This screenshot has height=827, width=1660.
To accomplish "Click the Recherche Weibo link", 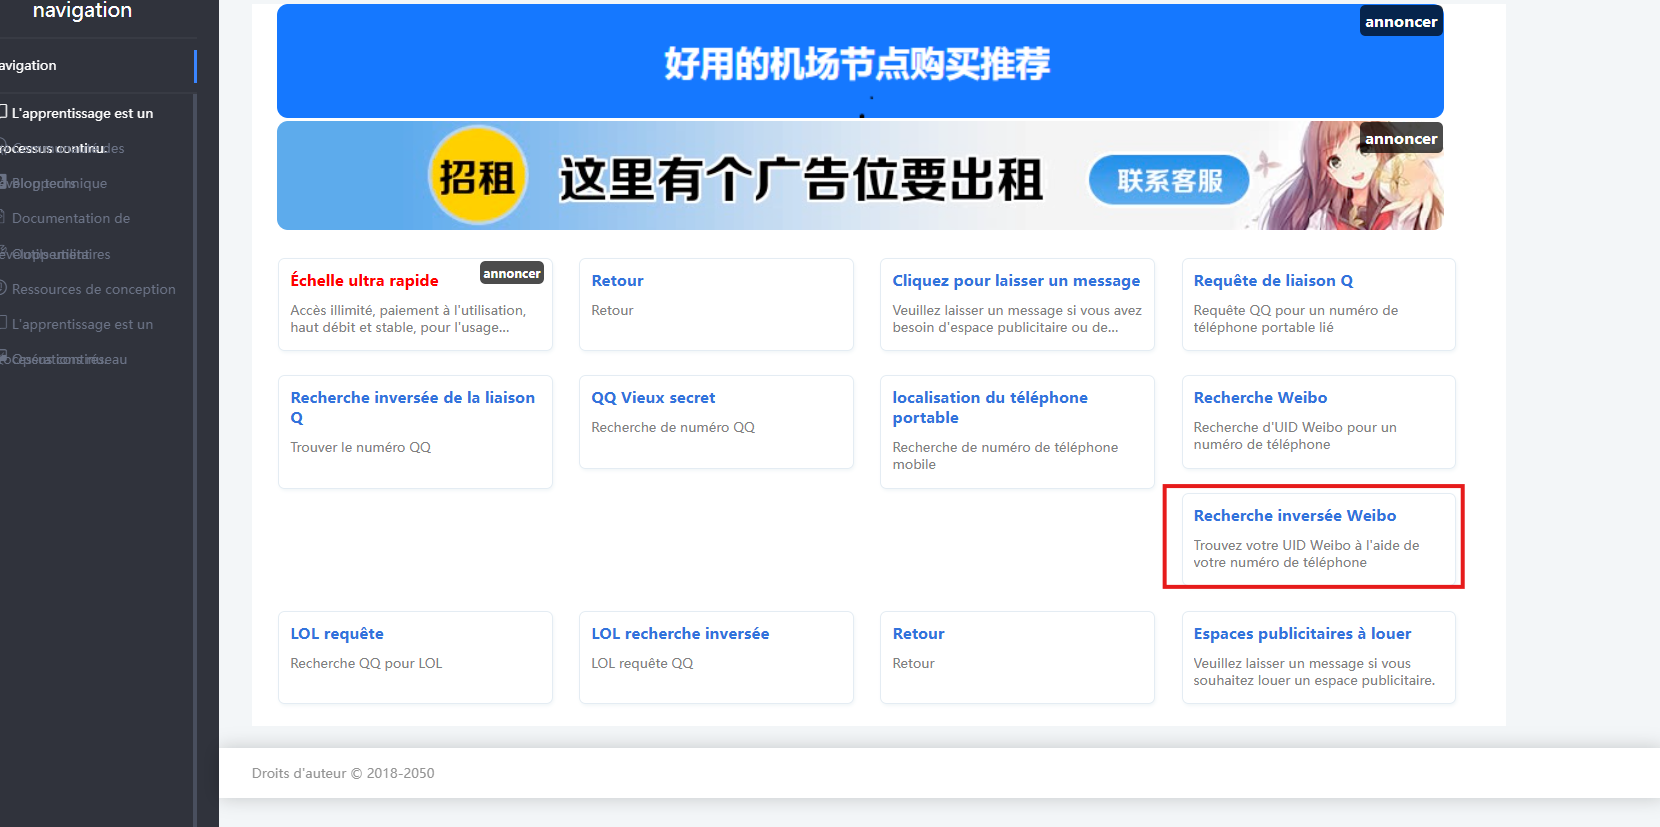I will (x=1260, y=398).
